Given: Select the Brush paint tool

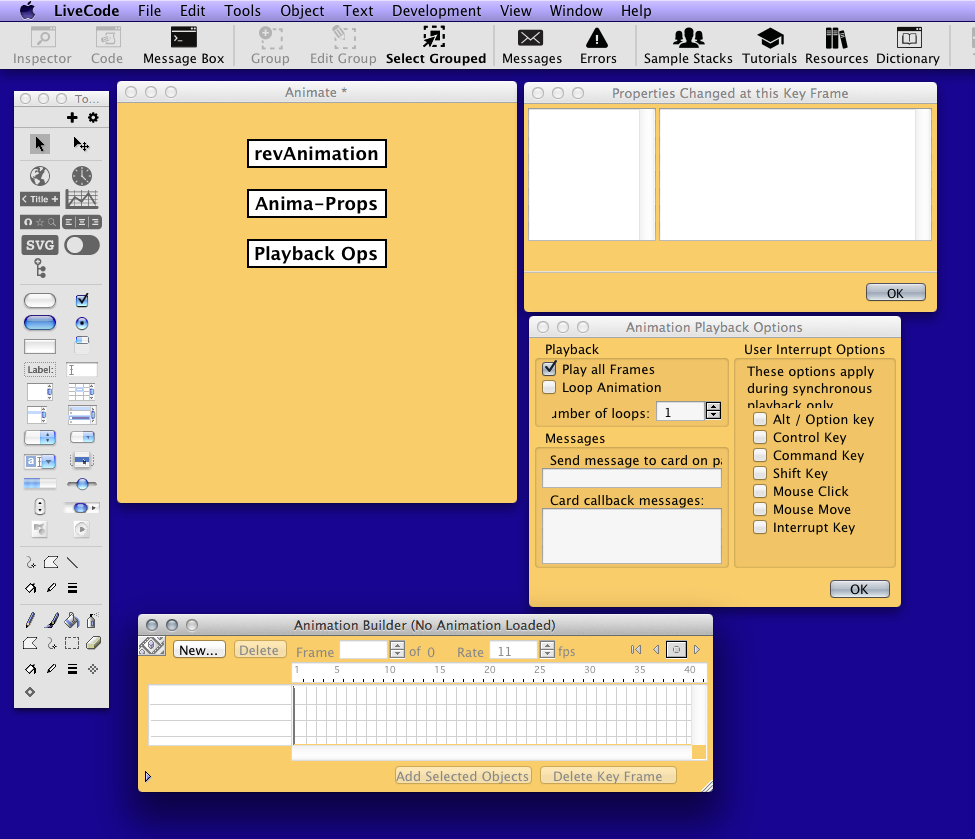Looking at the screenshot, I should point(52,620).
